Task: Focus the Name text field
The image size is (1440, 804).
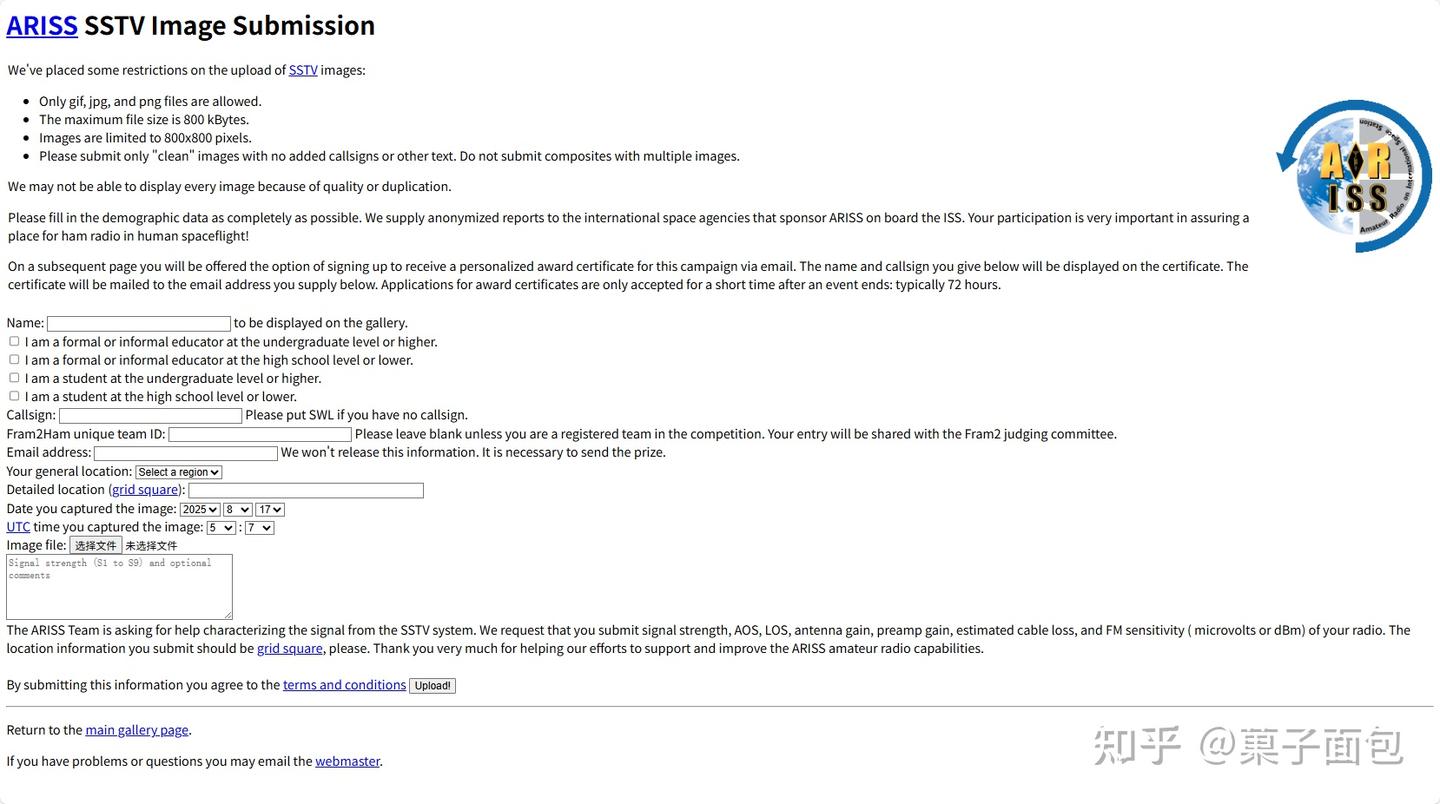Action: click(139, 323)
